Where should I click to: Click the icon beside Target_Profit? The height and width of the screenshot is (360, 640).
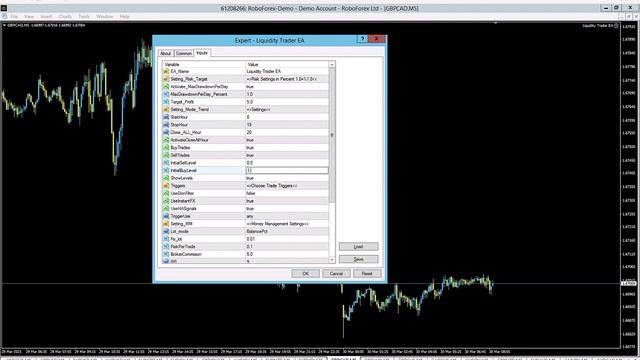coord(166,102)
